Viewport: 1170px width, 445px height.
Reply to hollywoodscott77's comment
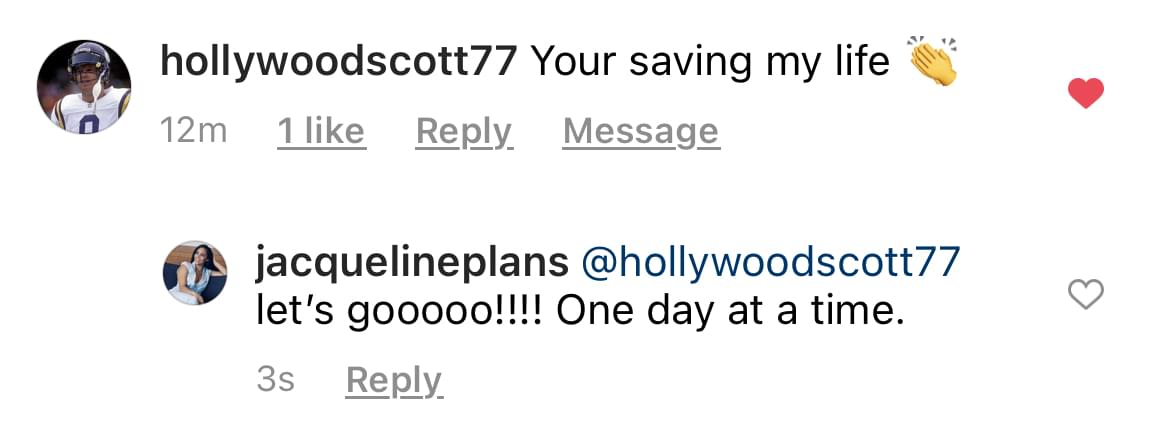point(464,131)
